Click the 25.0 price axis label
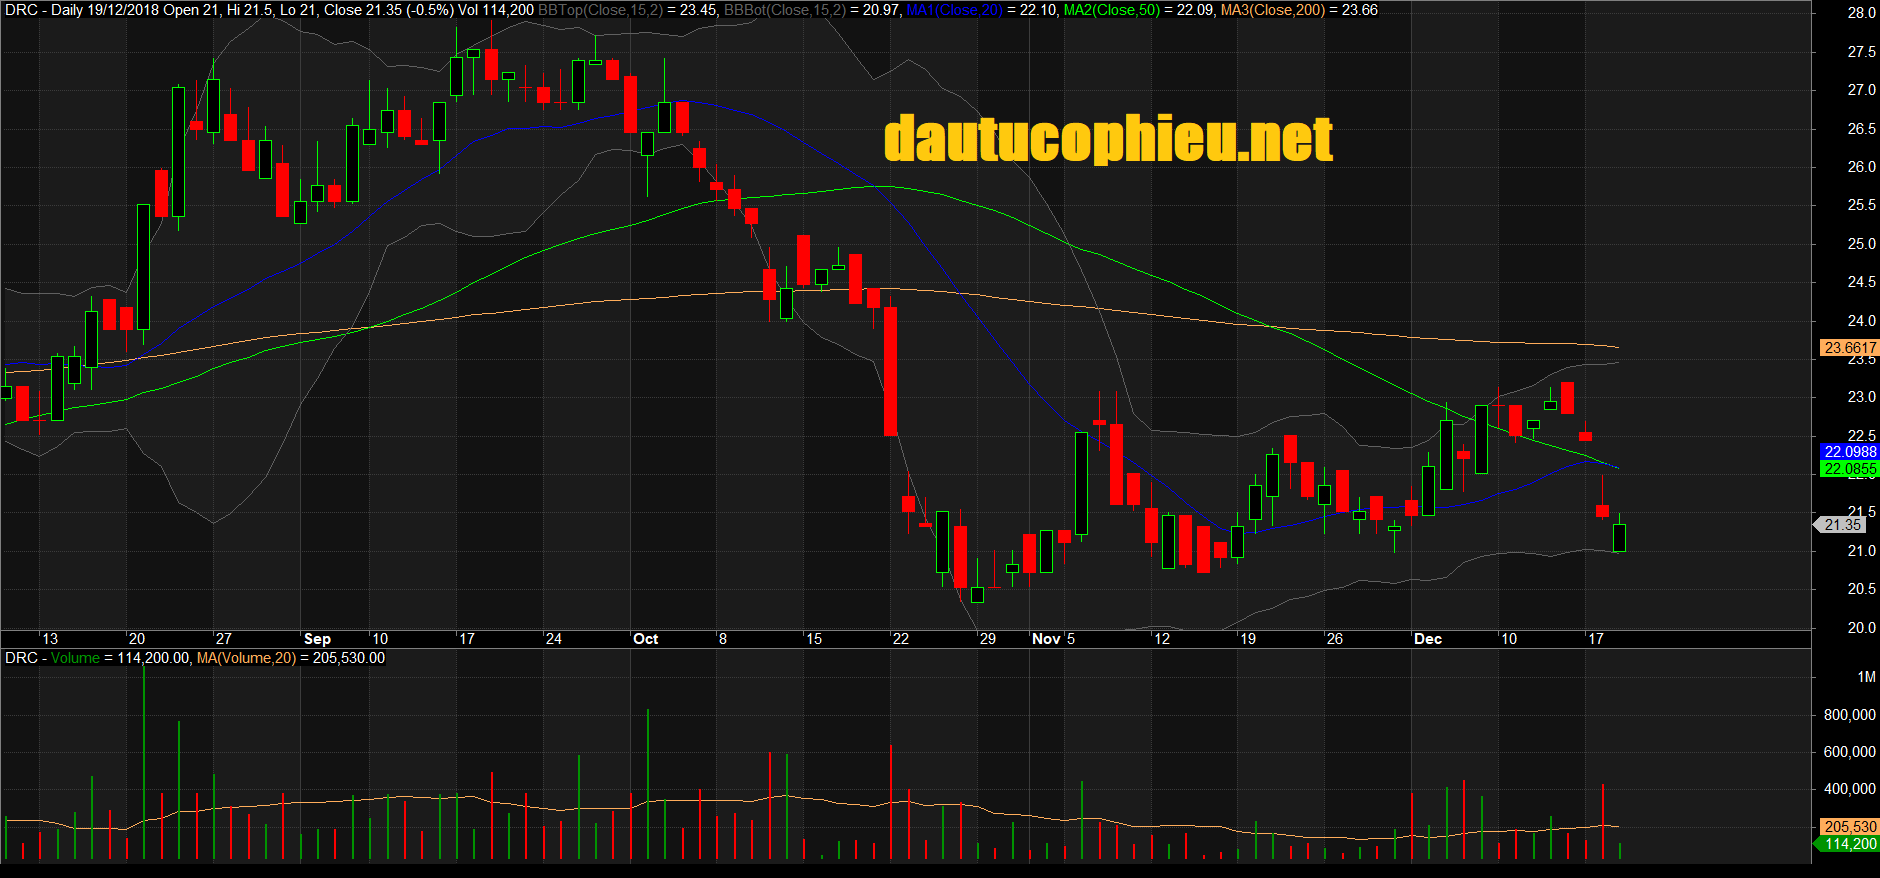1880x878 pixels. click(x=1861, y=244)
